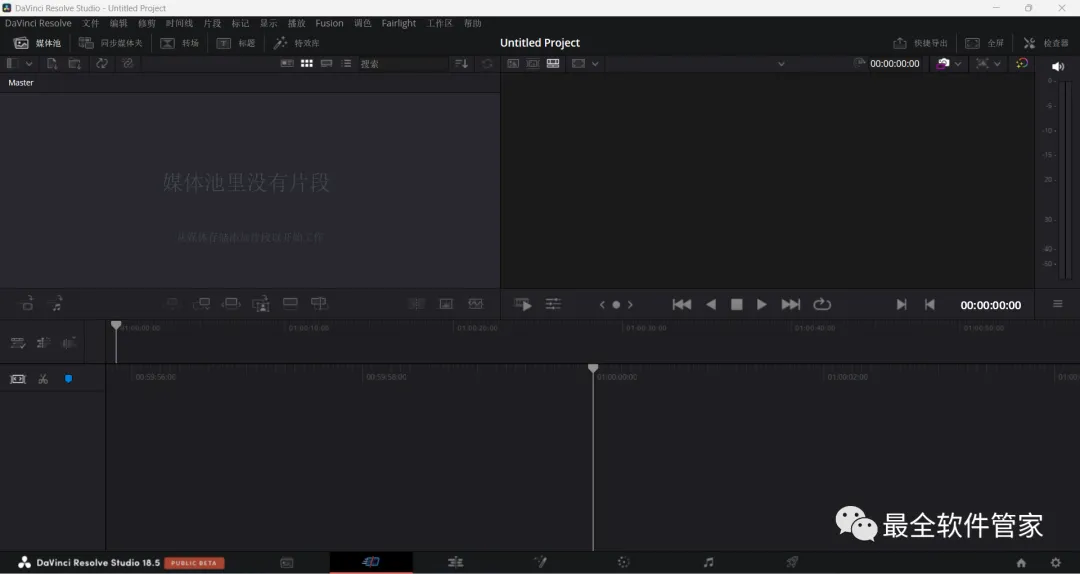Jump to the first frame
Image resolution: width=1080 pixels, height=574 pixels.
(x=681, y=305)
